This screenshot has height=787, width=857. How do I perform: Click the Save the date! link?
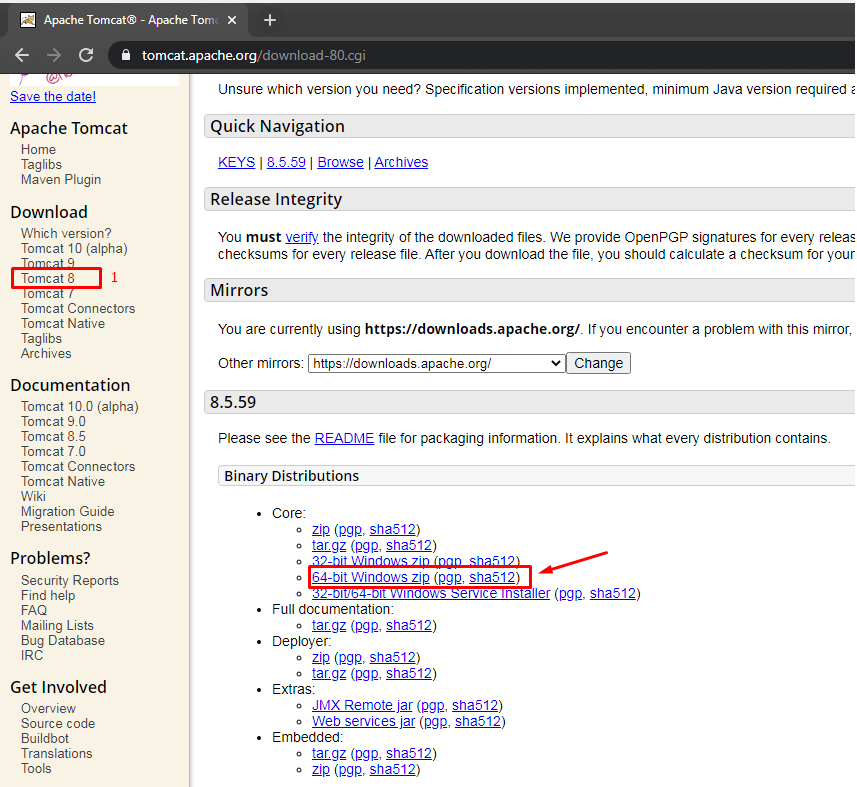(x=53, y=96)
